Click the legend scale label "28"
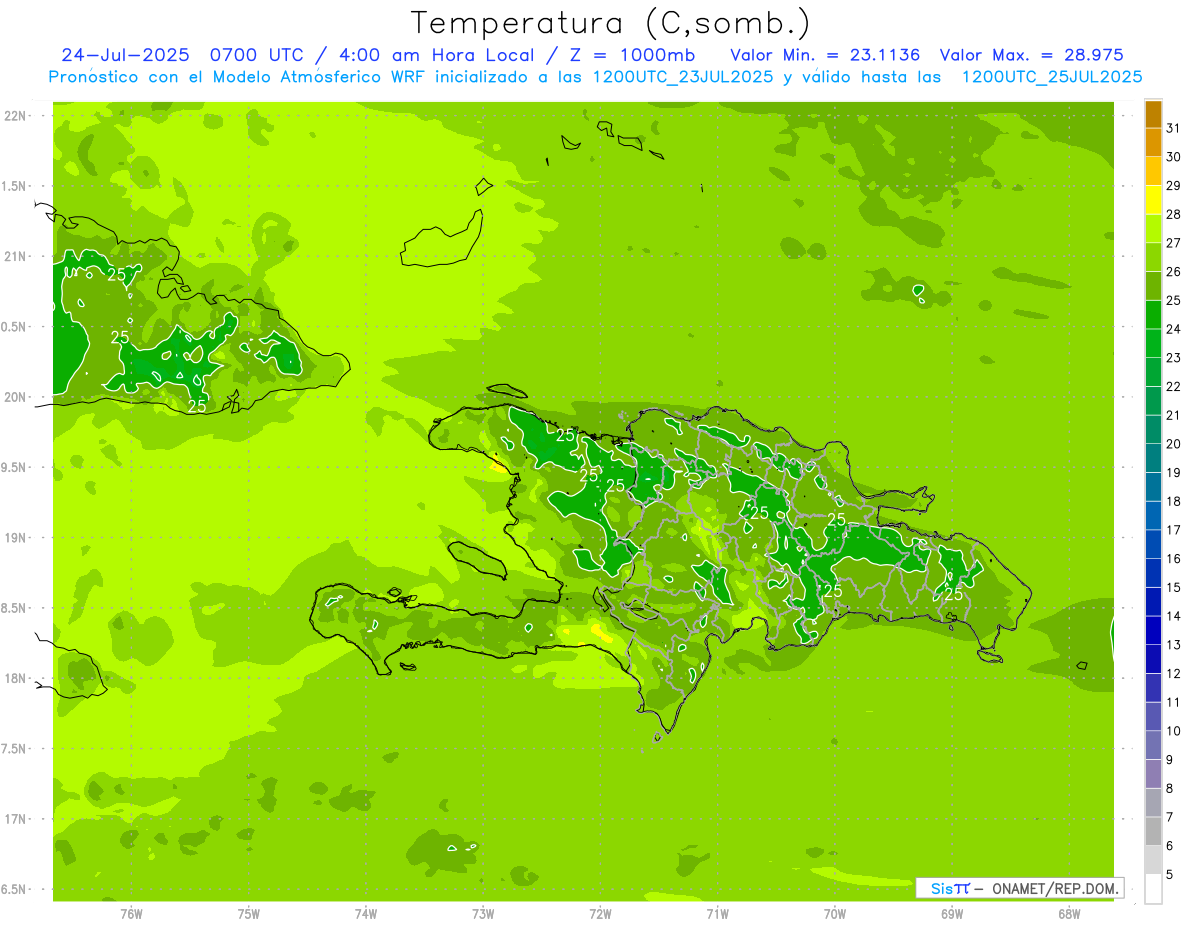The image size is (1200, 927). click(1174, 214)
